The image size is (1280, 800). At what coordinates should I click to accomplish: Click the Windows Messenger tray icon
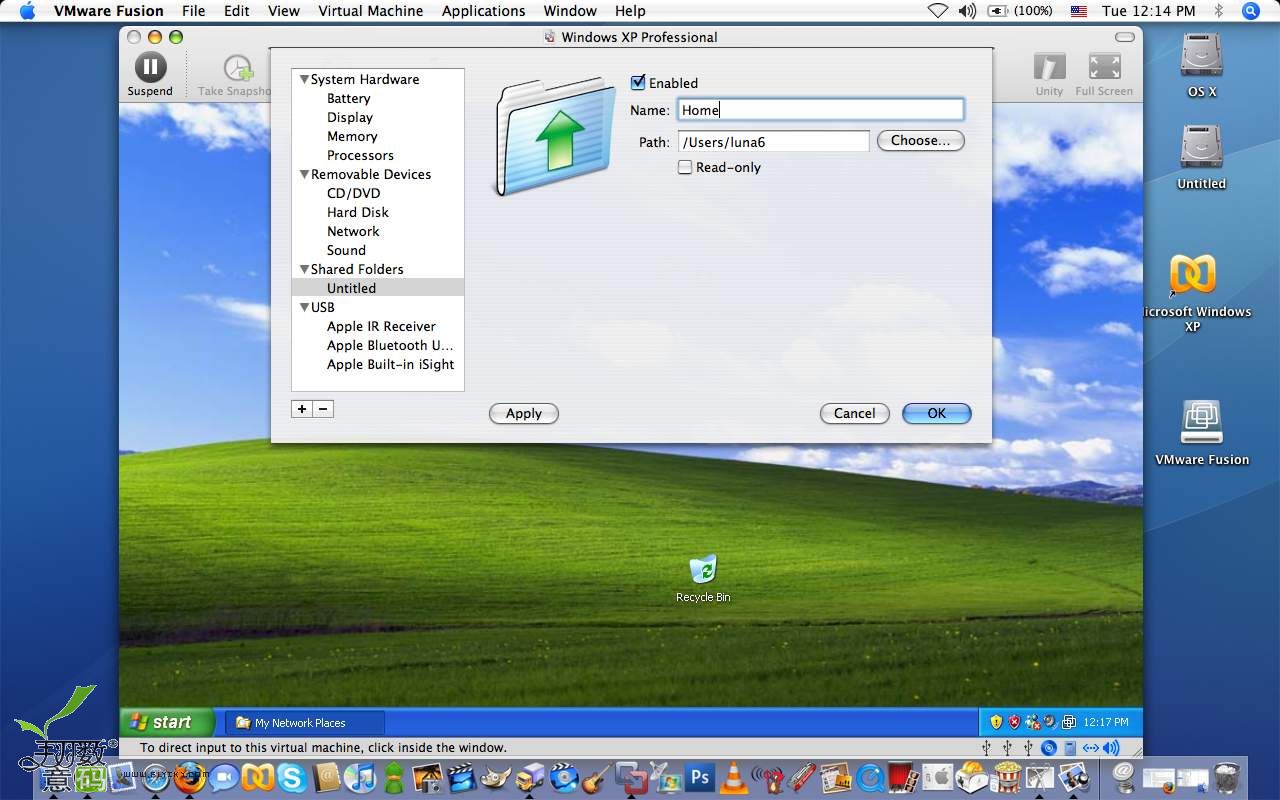[x=1033, y=722]
